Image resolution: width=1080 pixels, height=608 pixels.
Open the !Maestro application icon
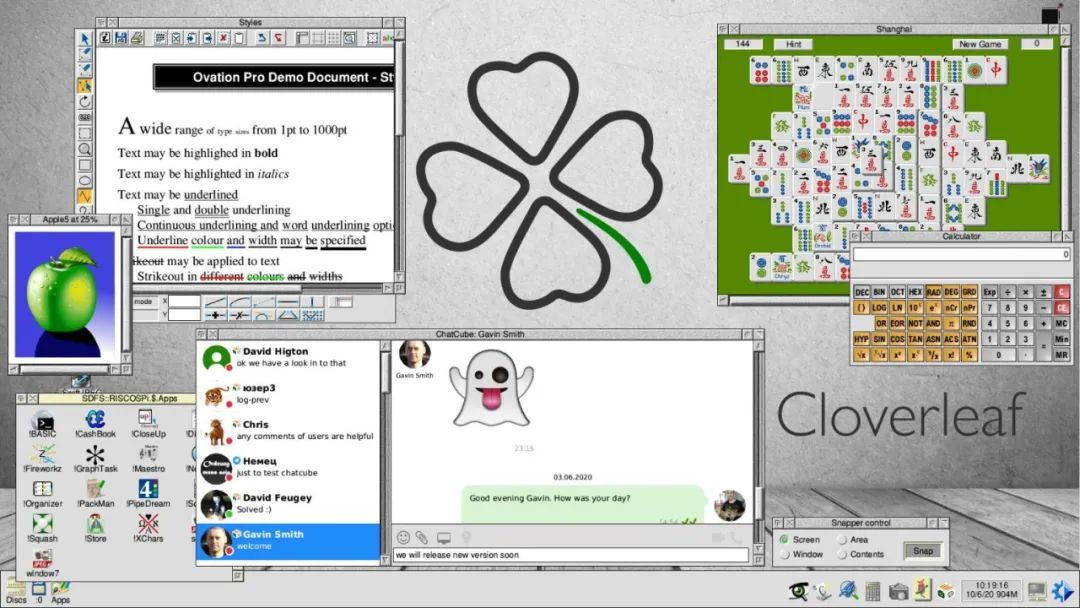coord(149,459)
